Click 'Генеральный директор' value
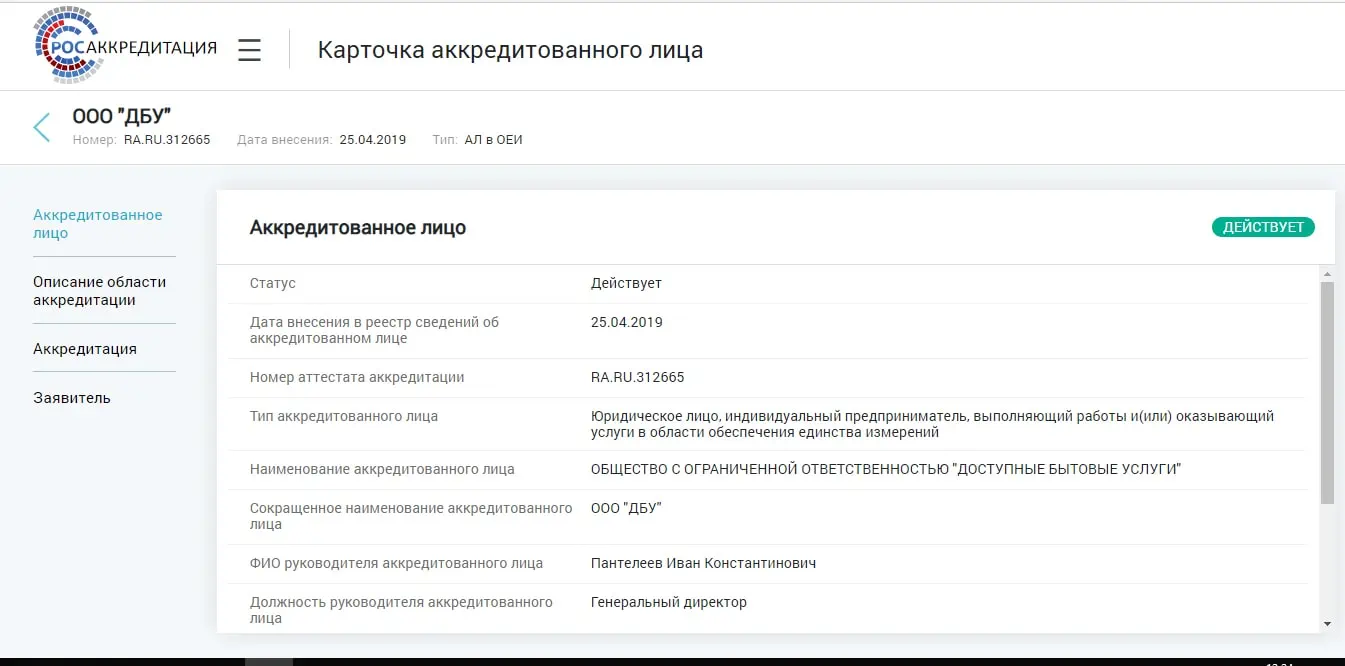This screenshot has height=666, width=1345. [x=669, y=602]
